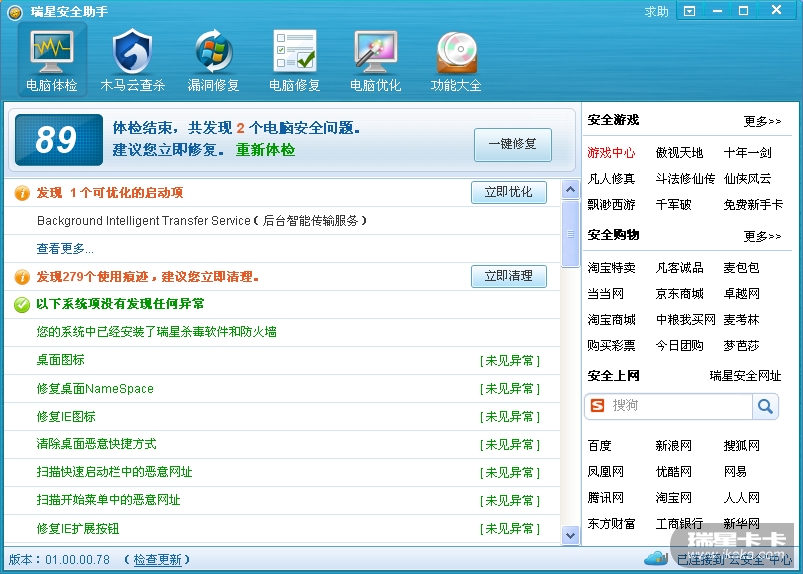Click the orange info icon beside 发现279个使用痕迹
The width and height of the screenshot is (803, 574).
click(22, 277)
